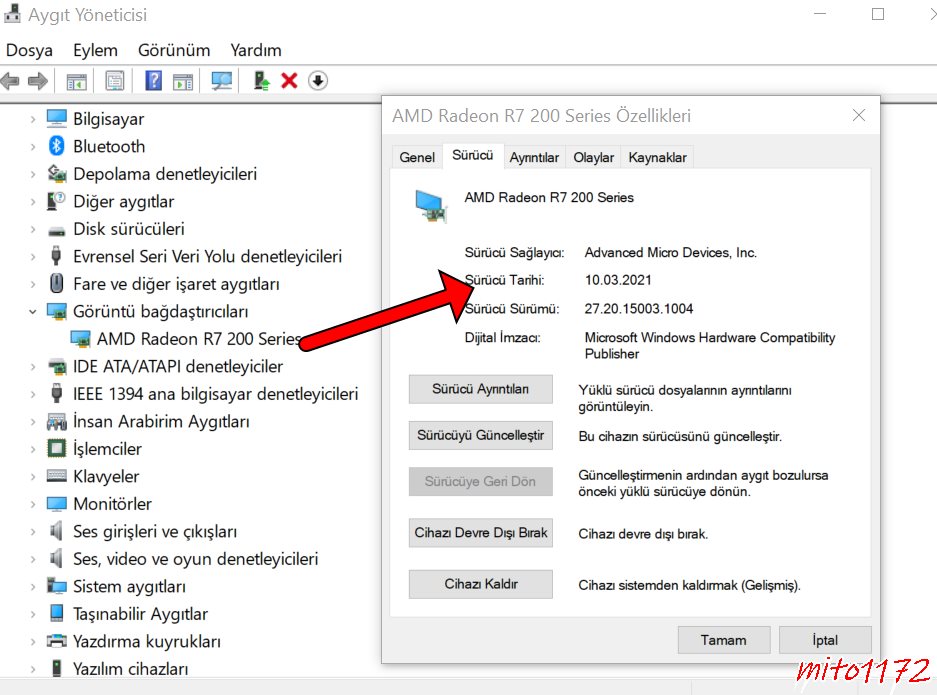The width and height of the screenshot is (937, 695).
Task: Open the Yardım menu
Action: click(x=256, y=50)
